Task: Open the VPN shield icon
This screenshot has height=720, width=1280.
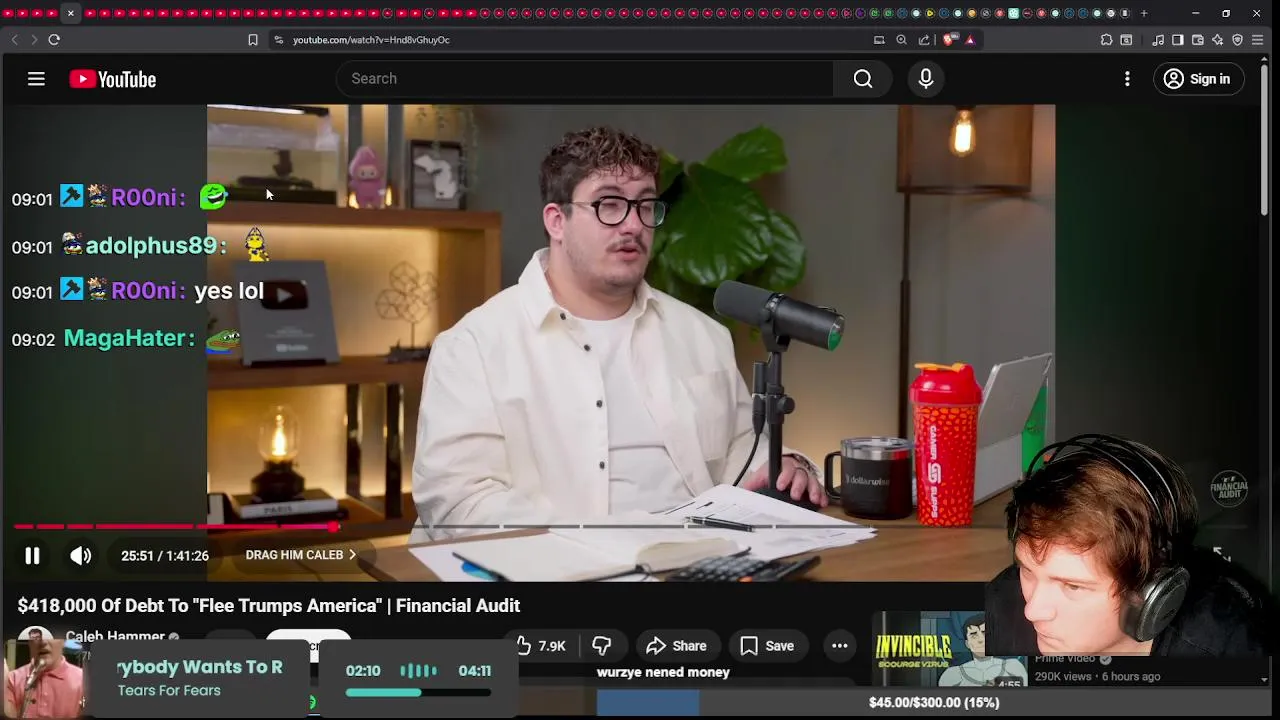Action: (1238, 40)
